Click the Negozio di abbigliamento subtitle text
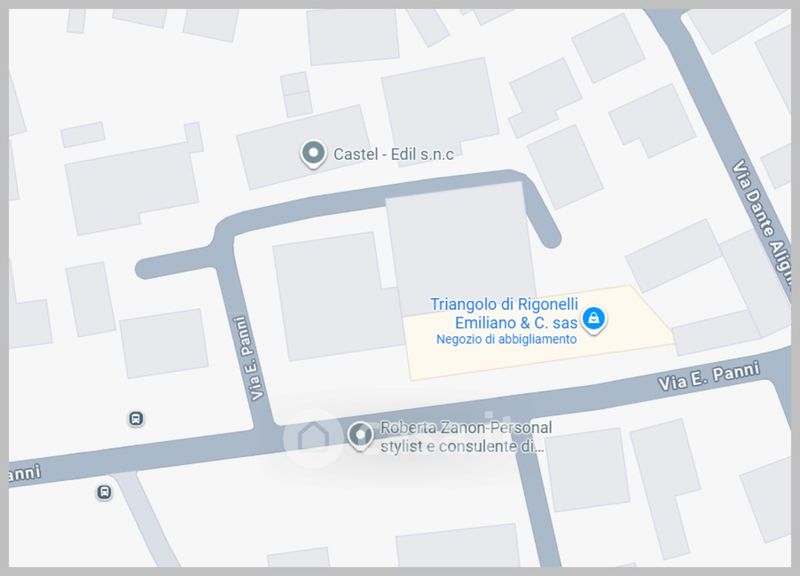Viewport: 800px width, 576px height. [506, 339]
